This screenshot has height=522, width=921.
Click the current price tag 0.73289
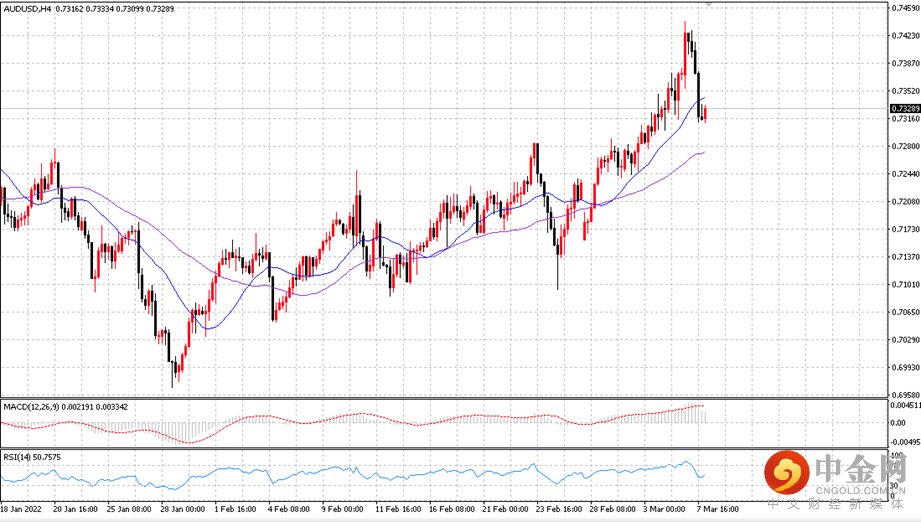903,108
